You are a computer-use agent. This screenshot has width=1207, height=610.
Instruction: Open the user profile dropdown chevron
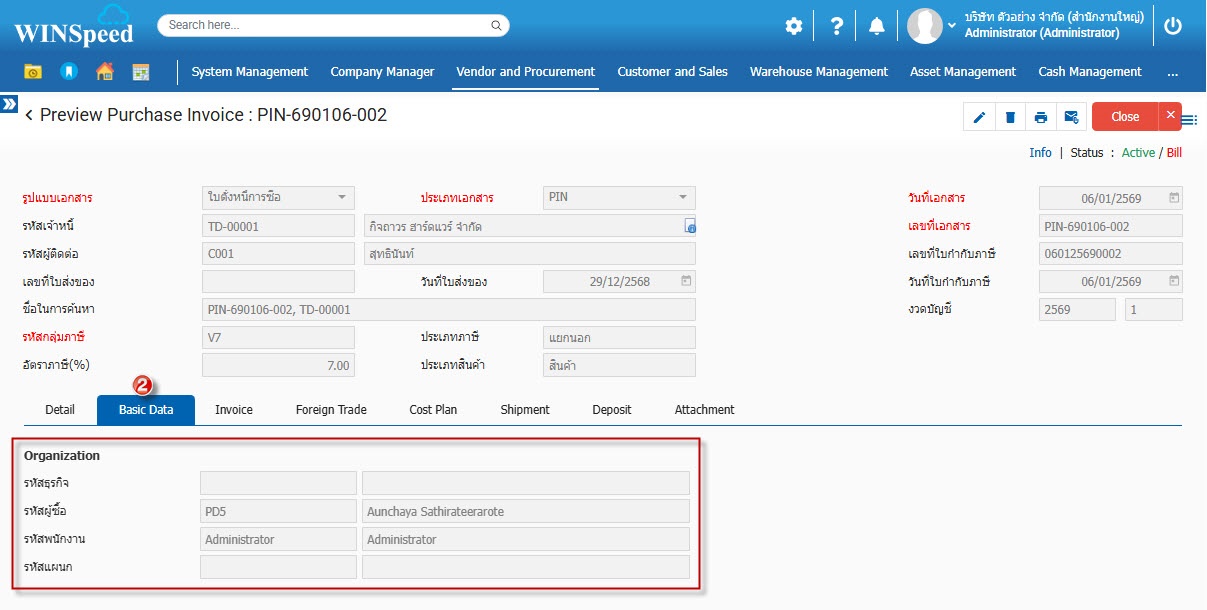click(x=952, y=25)
